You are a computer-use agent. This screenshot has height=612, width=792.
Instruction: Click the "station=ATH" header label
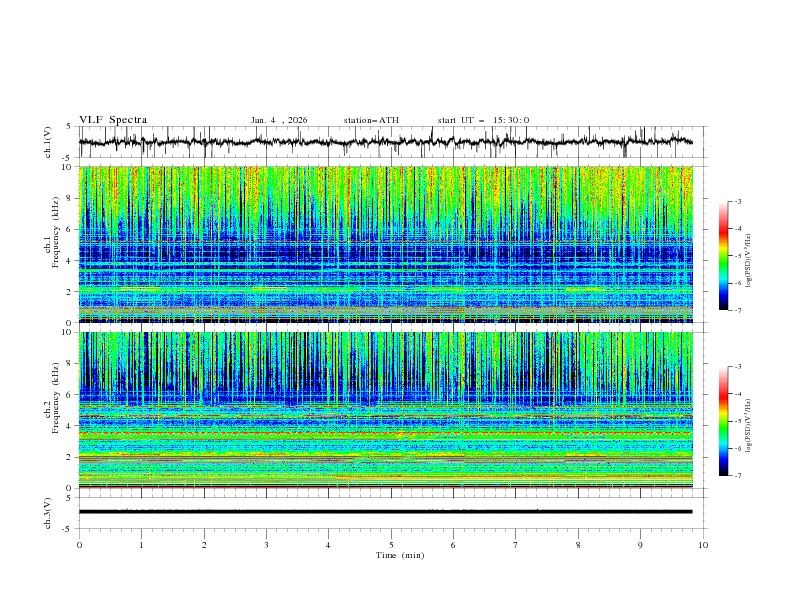[x=371, y=120]
